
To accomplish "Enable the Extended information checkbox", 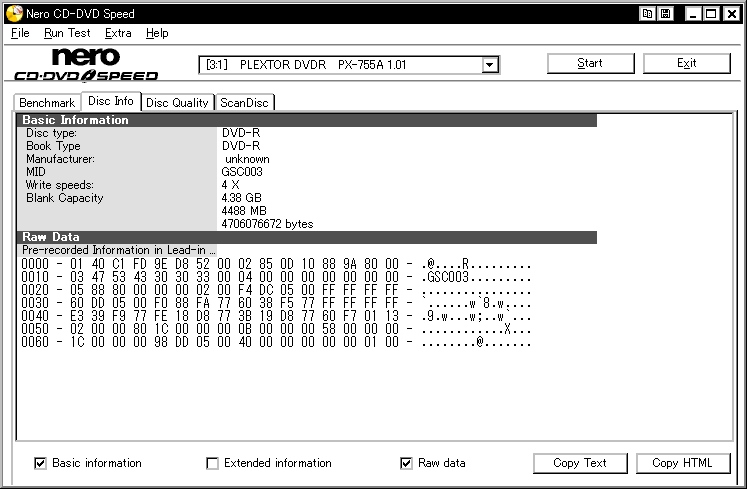I will (212, 463).
